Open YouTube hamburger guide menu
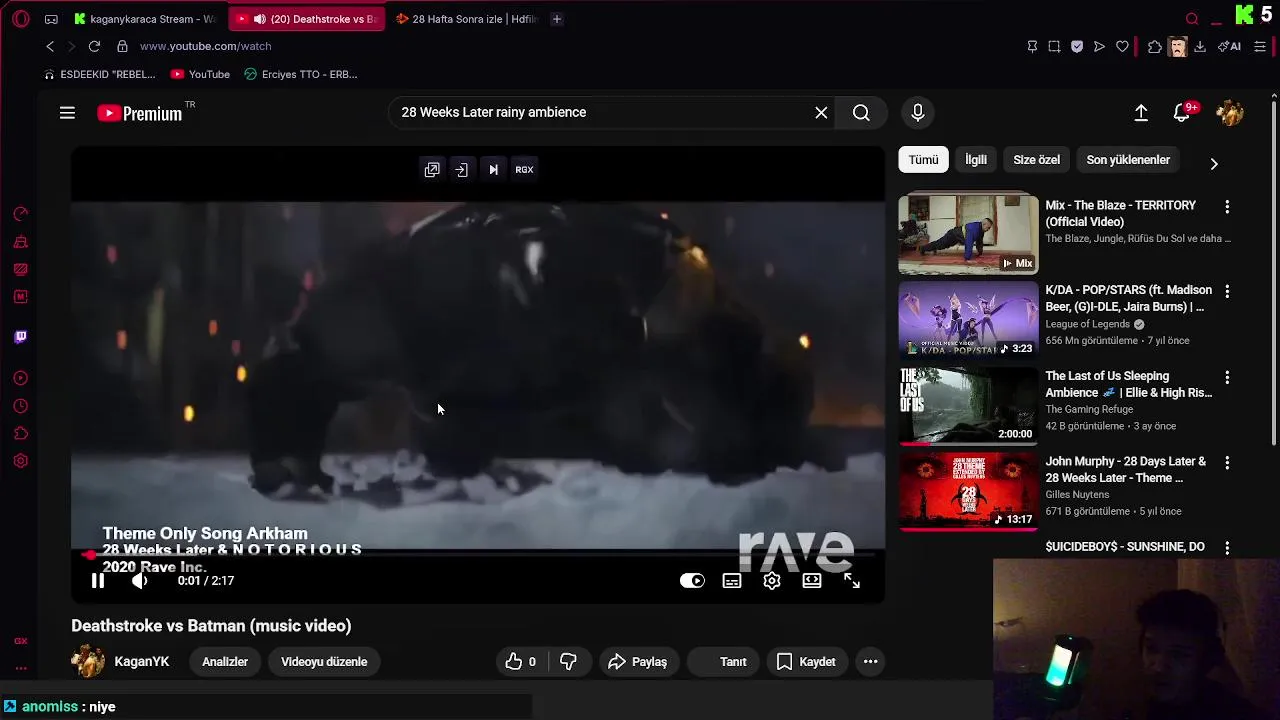1280x720 pixels. 67,113
